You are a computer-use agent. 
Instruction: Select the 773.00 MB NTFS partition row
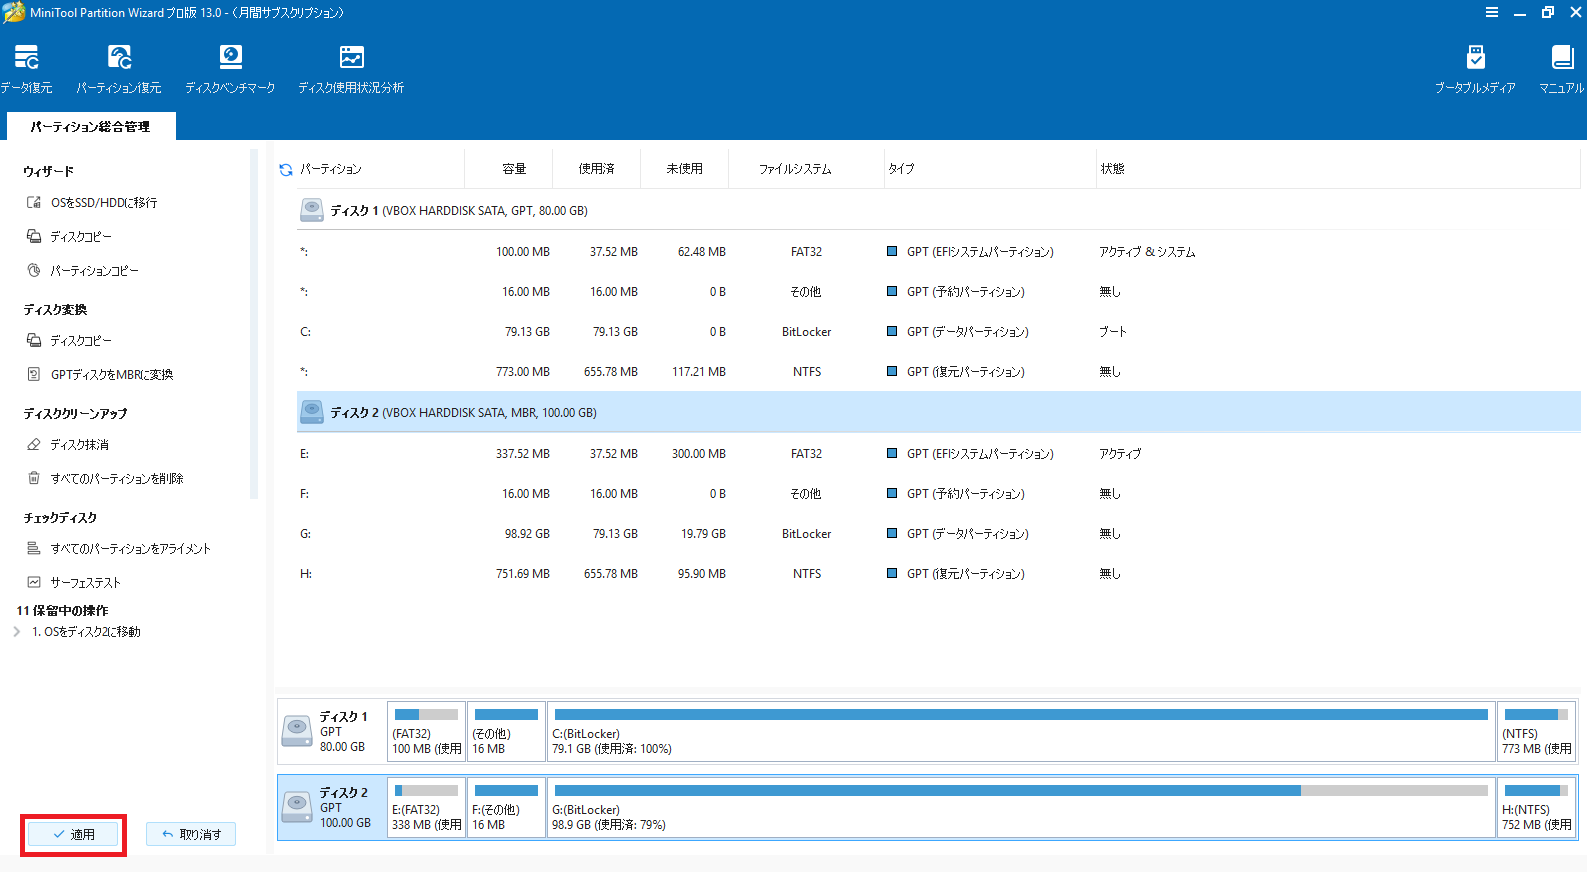938,372
